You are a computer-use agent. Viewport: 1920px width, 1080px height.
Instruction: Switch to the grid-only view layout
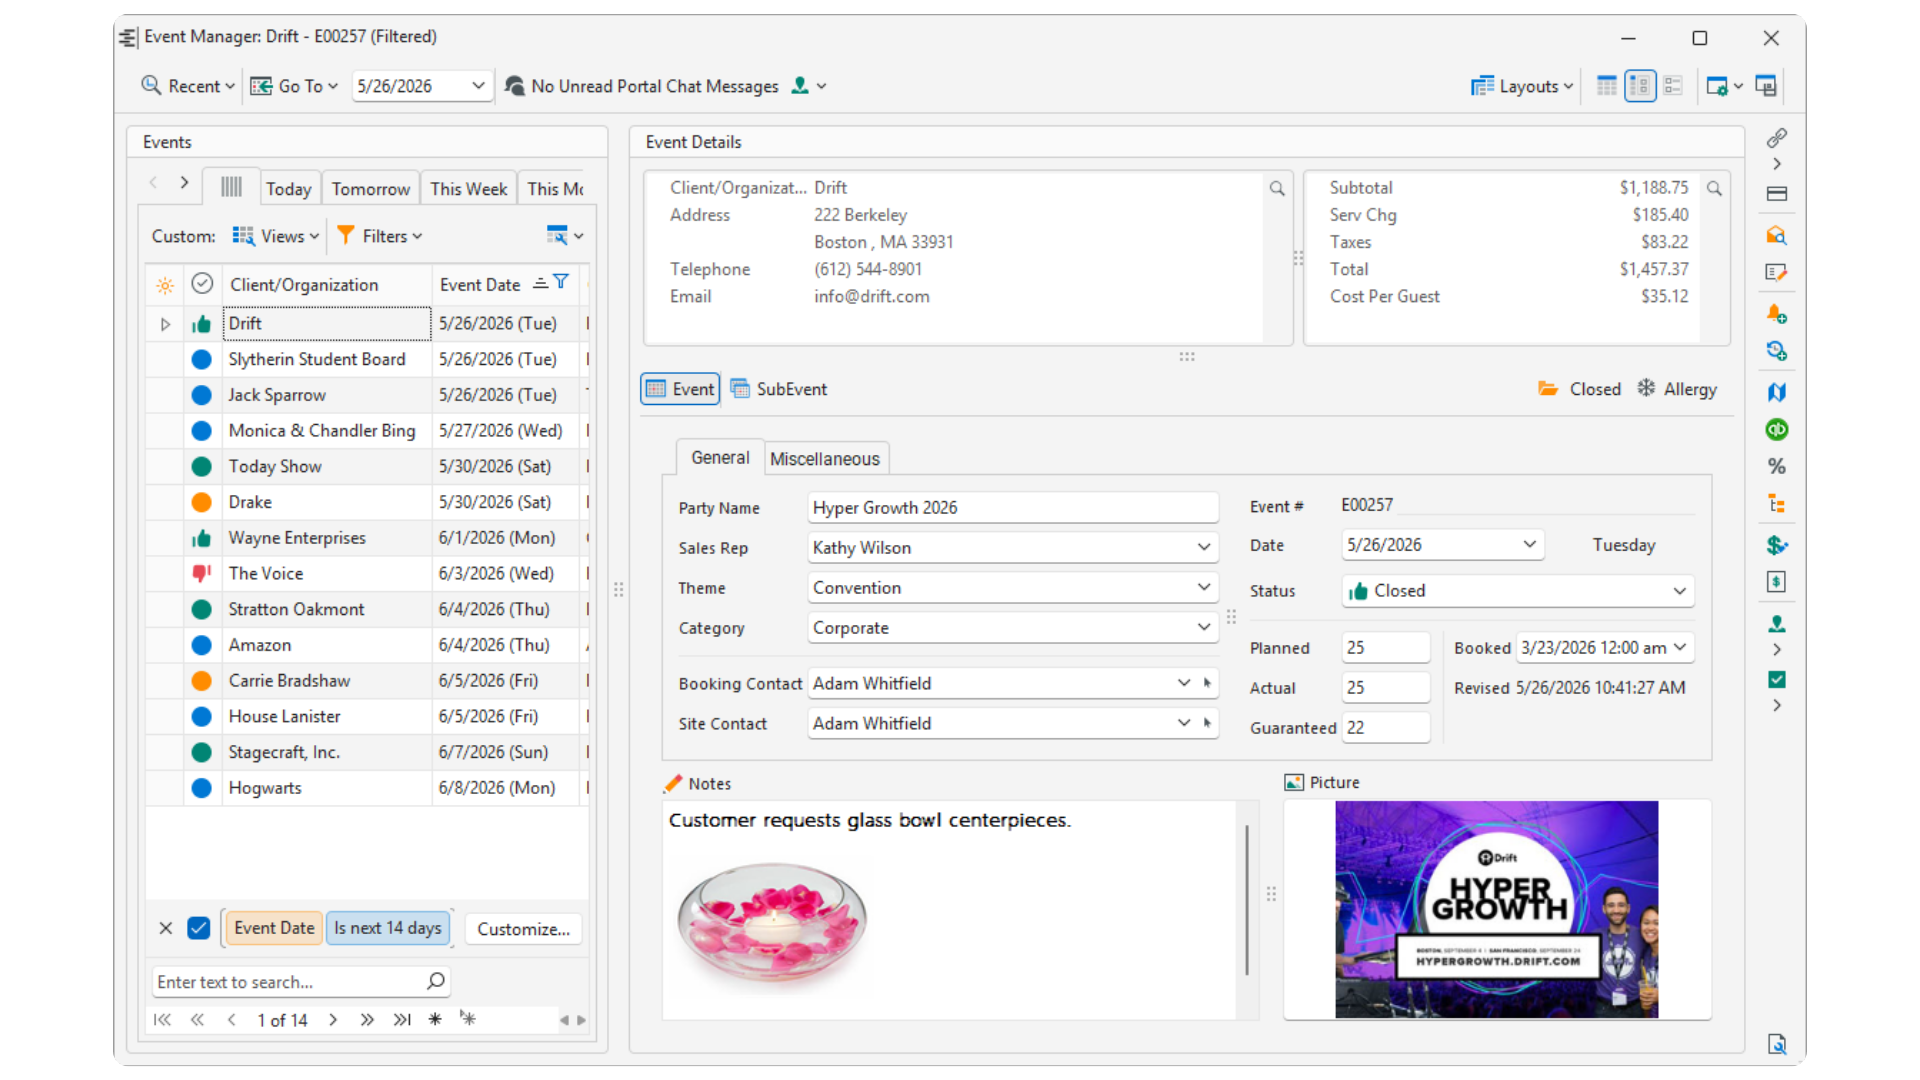(x=1607, y=86)
